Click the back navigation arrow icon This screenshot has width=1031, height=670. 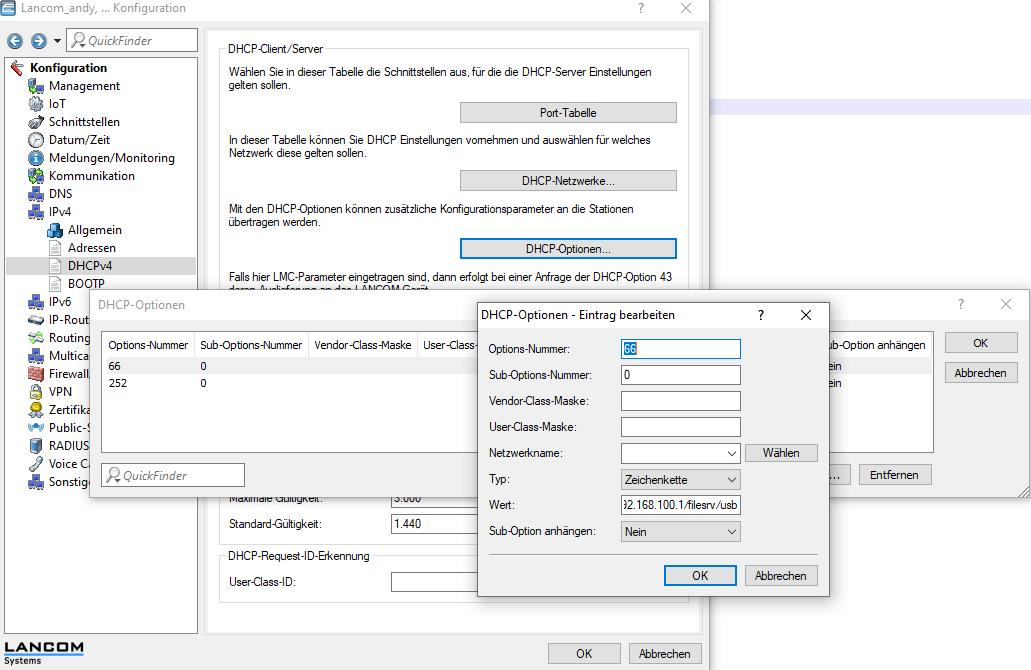click(x=14, y=41)
